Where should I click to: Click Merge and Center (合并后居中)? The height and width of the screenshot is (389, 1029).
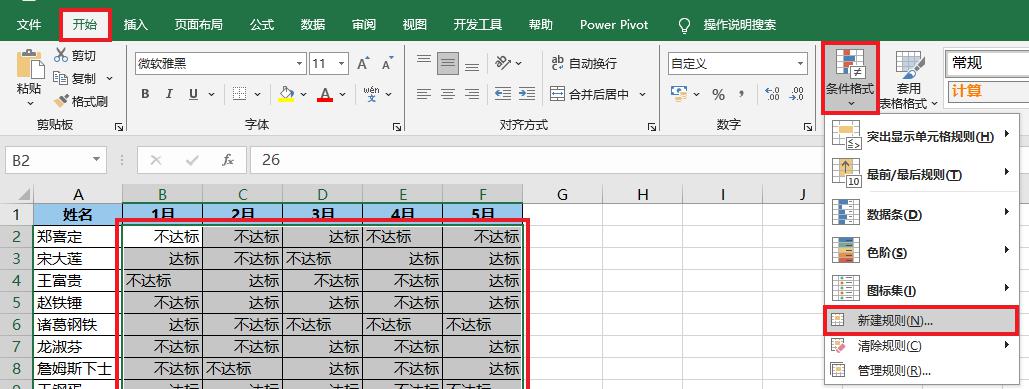tap(590, 94)
